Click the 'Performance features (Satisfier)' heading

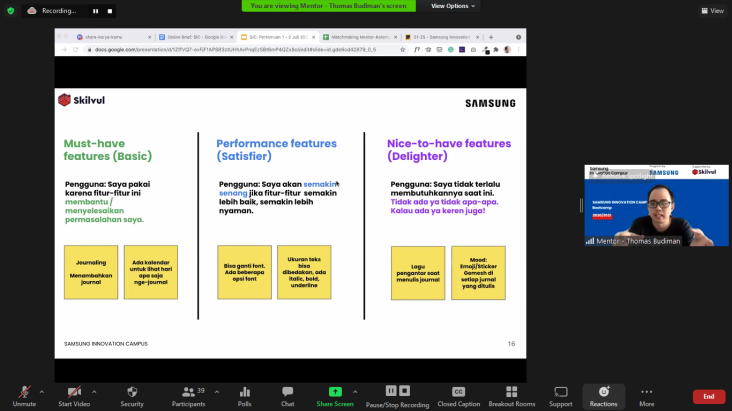[x=276, y=150]
